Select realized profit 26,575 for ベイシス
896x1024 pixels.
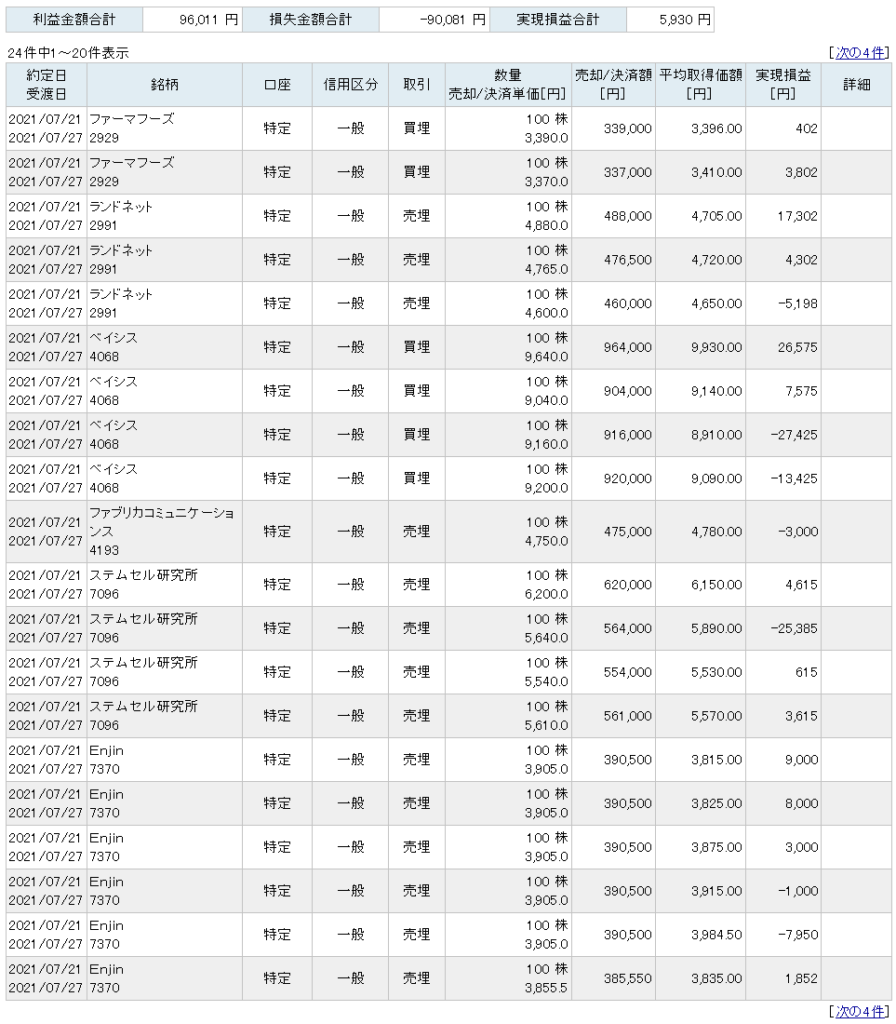coord(783,347)
